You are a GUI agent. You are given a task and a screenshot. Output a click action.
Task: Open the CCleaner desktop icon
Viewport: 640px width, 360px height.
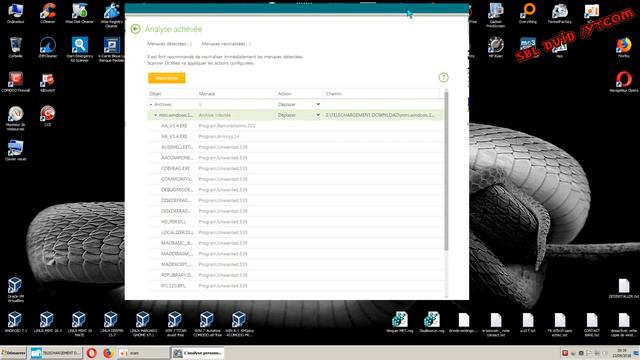coord(48,13)
